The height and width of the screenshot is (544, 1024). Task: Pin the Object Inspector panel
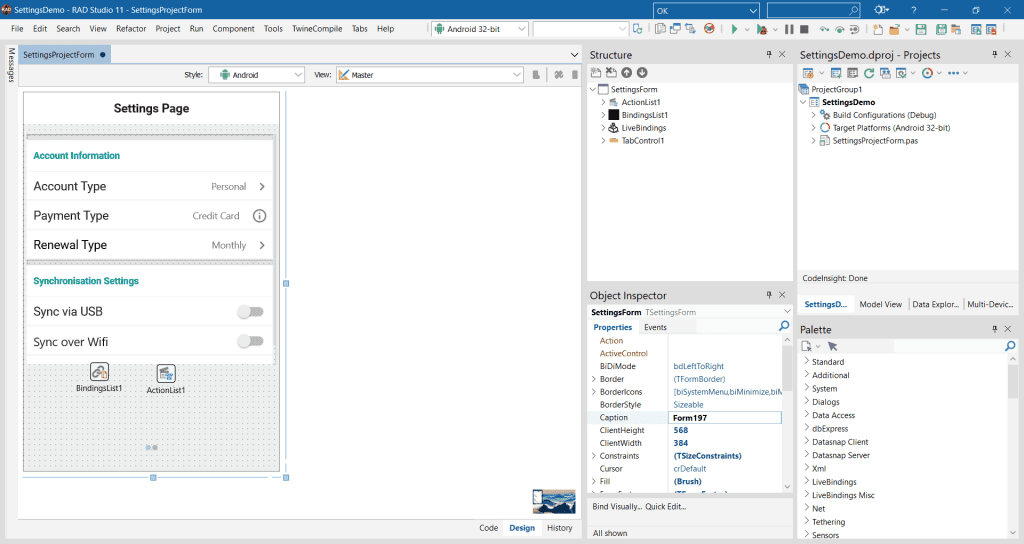pyautogui.click(x=769, y=295)
